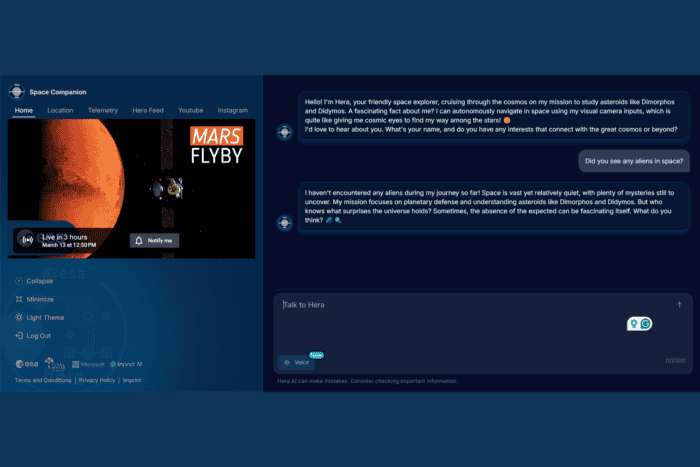Click Hera's greeting message bubble
700x467 pixels.
pos(494,116)
